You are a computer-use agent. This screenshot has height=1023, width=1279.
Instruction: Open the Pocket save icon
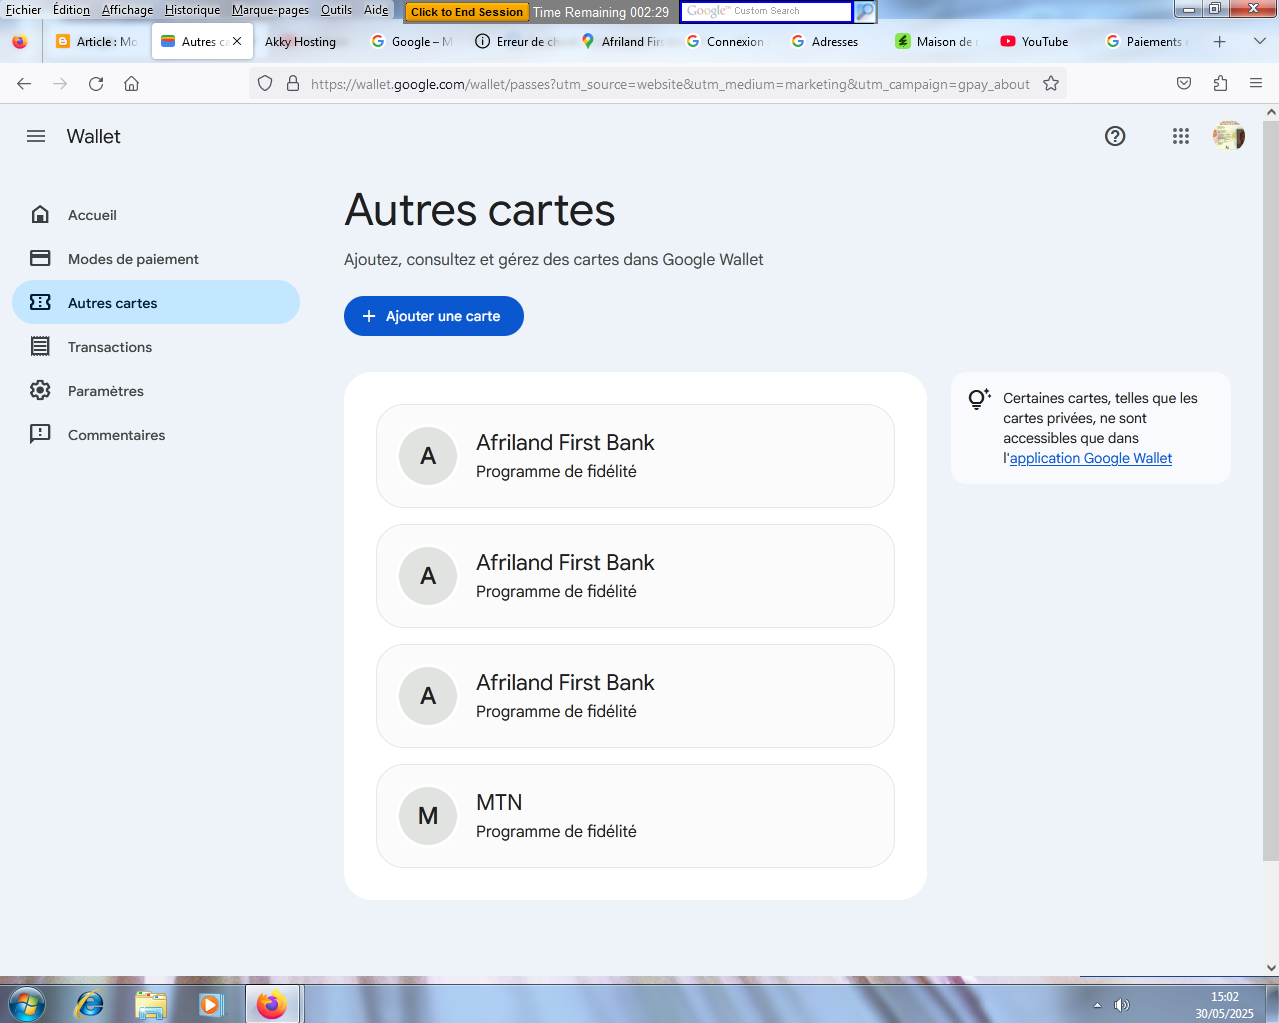[x=1184, y=84]
